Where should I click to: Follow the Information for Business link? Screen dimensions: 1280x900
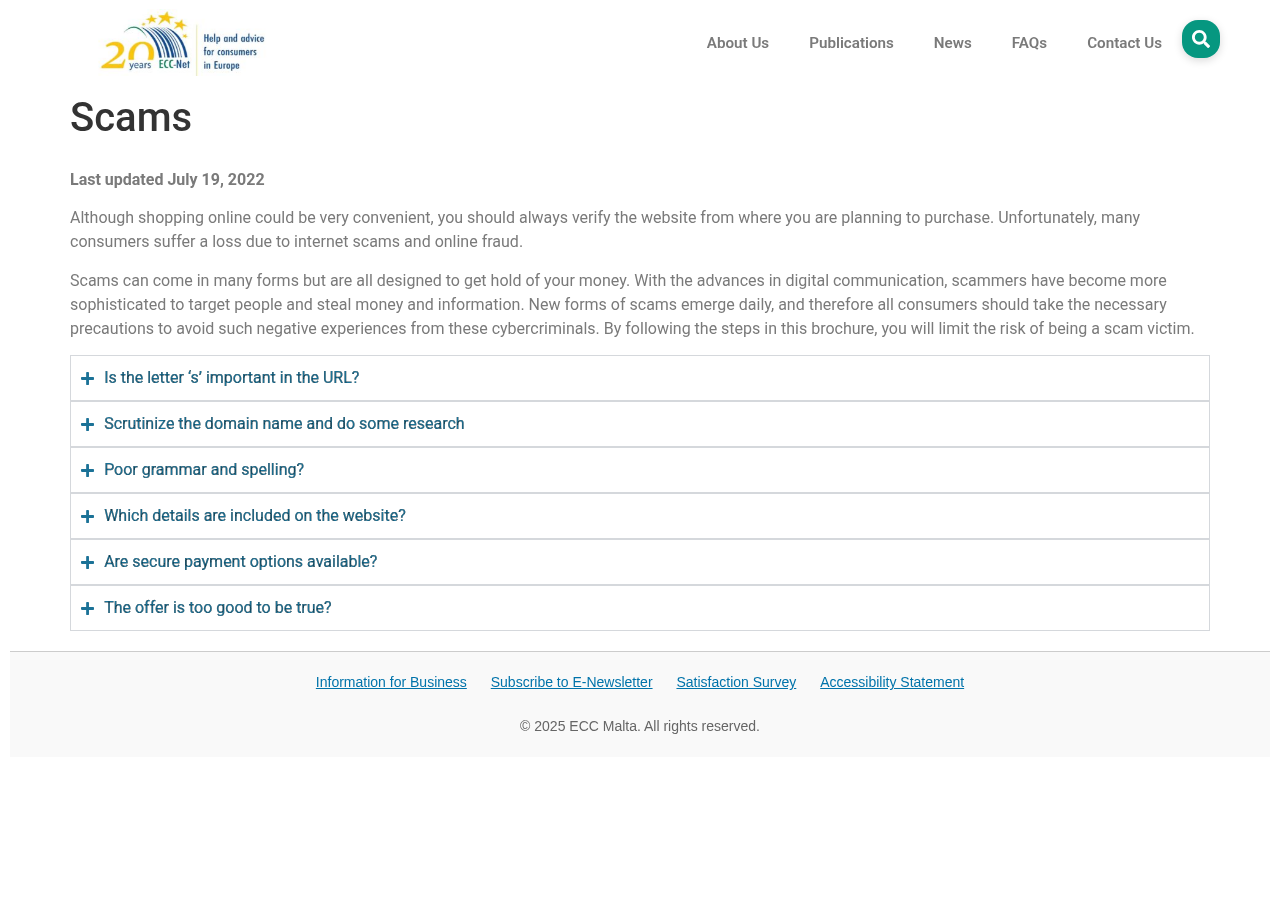(x=391, y=682)
